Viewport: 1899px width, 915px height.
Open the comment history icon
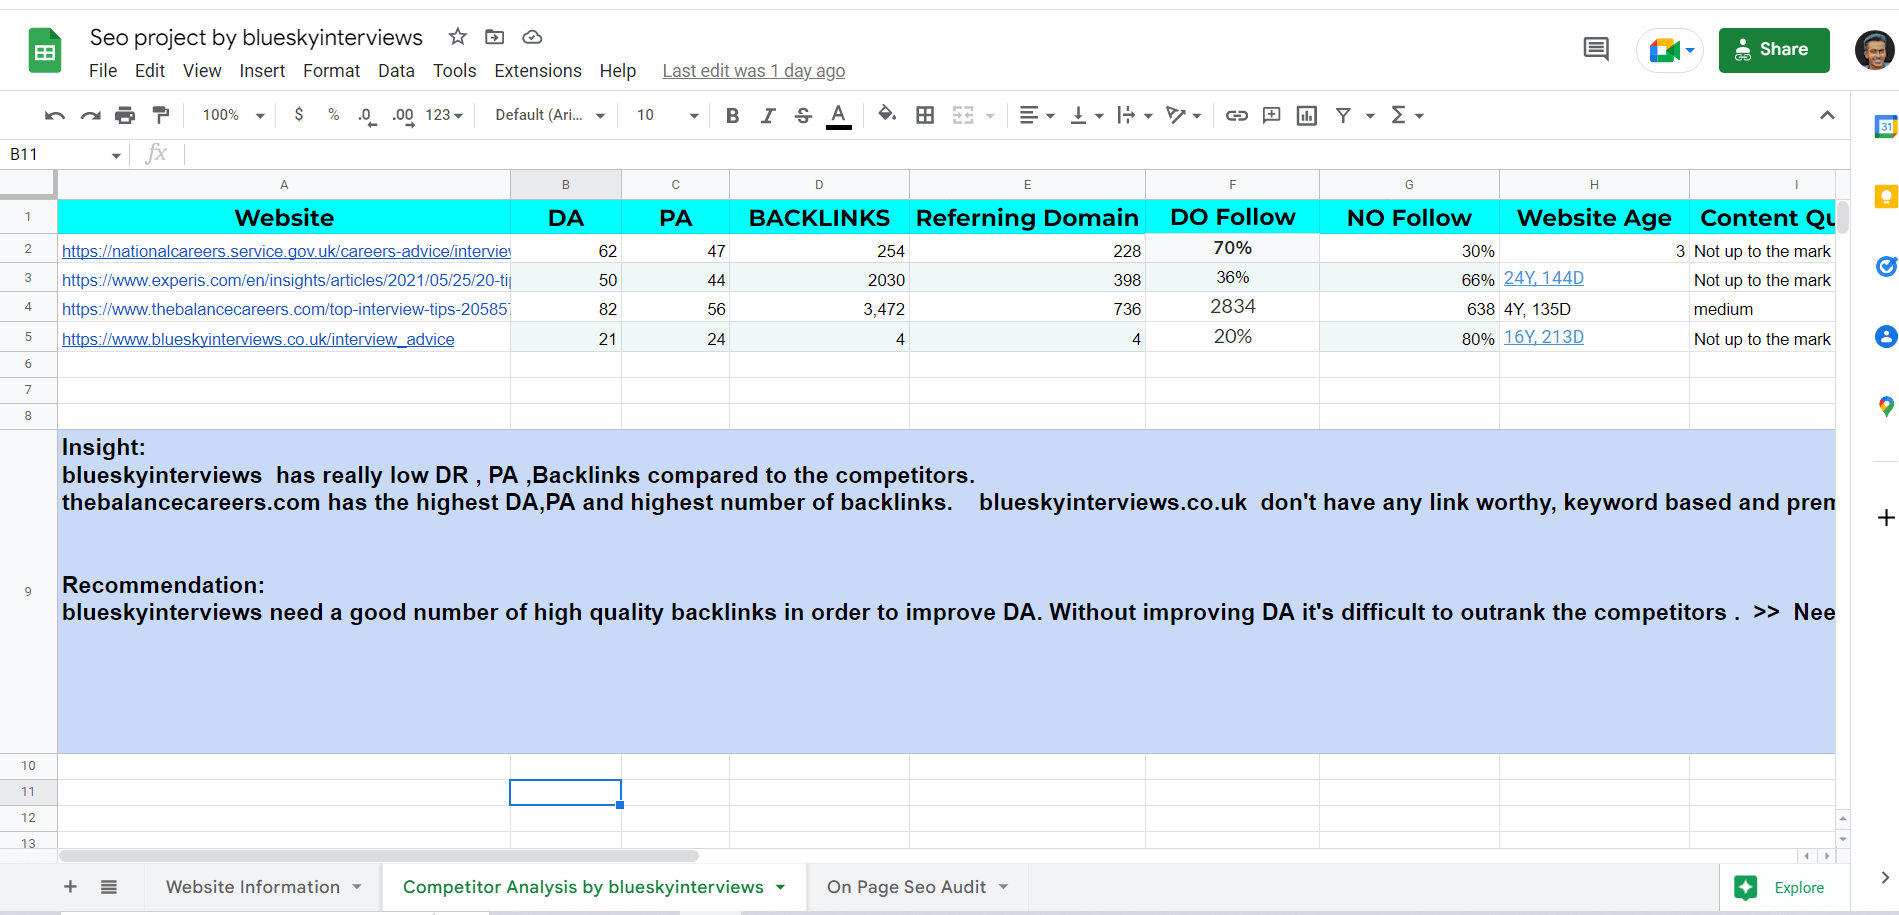1596,49
